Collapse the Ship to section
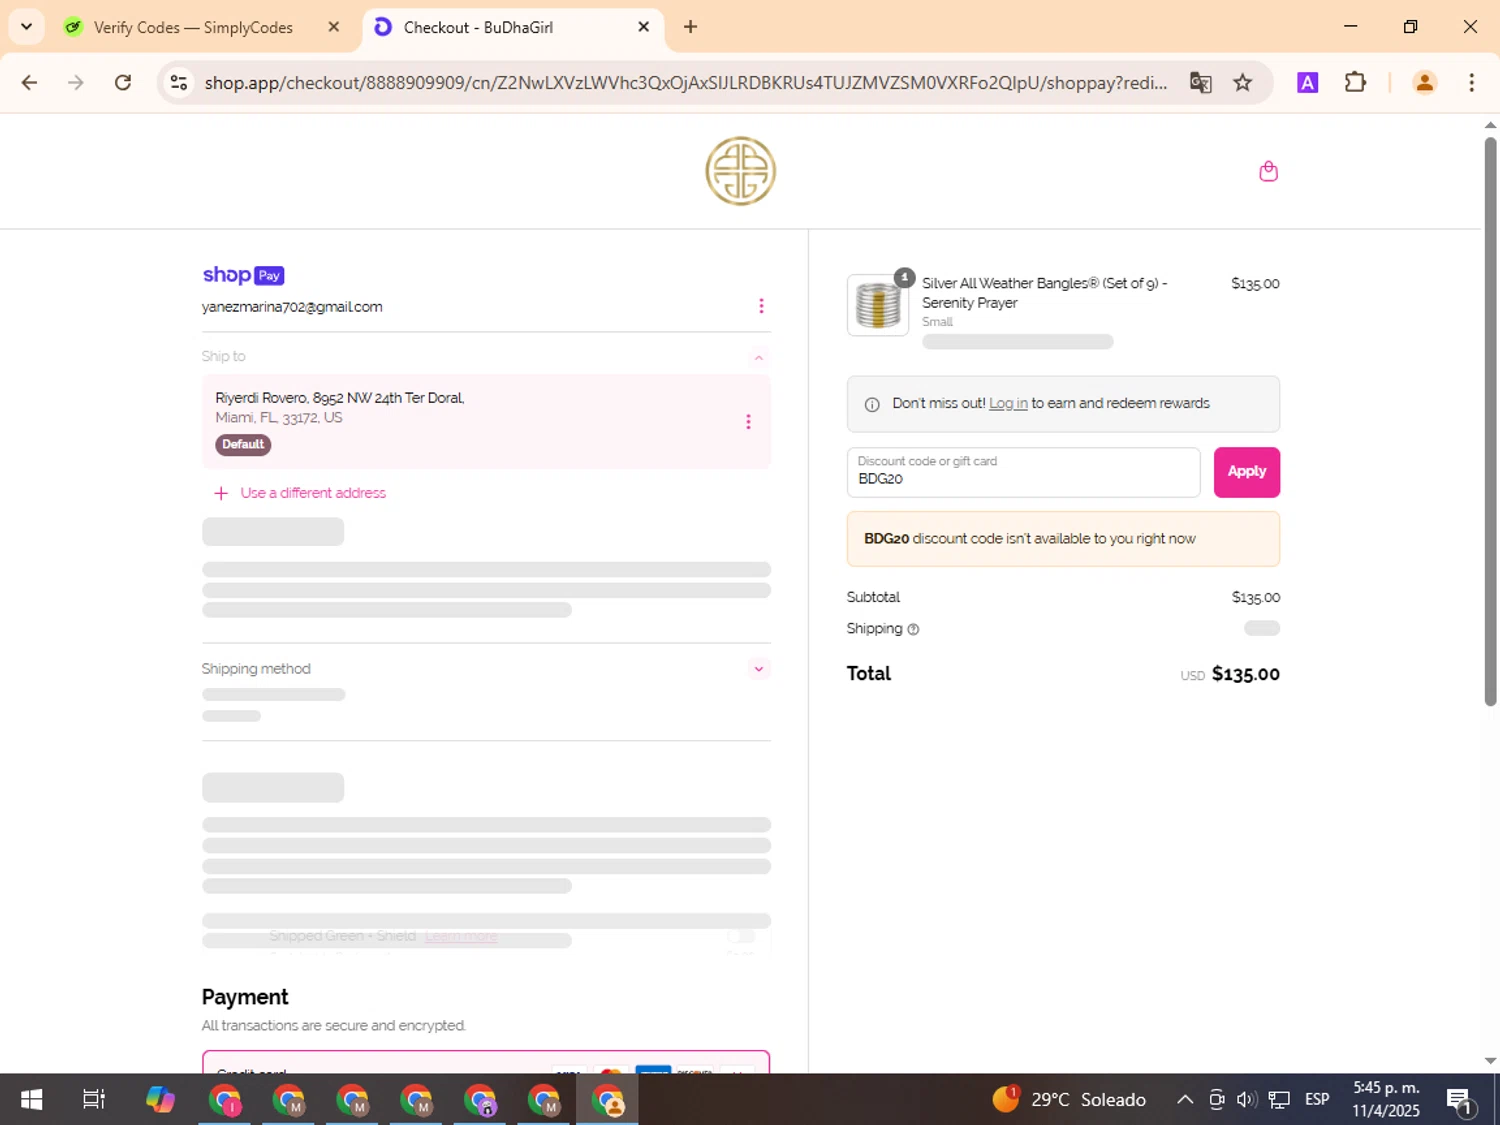 coord(759,357)
